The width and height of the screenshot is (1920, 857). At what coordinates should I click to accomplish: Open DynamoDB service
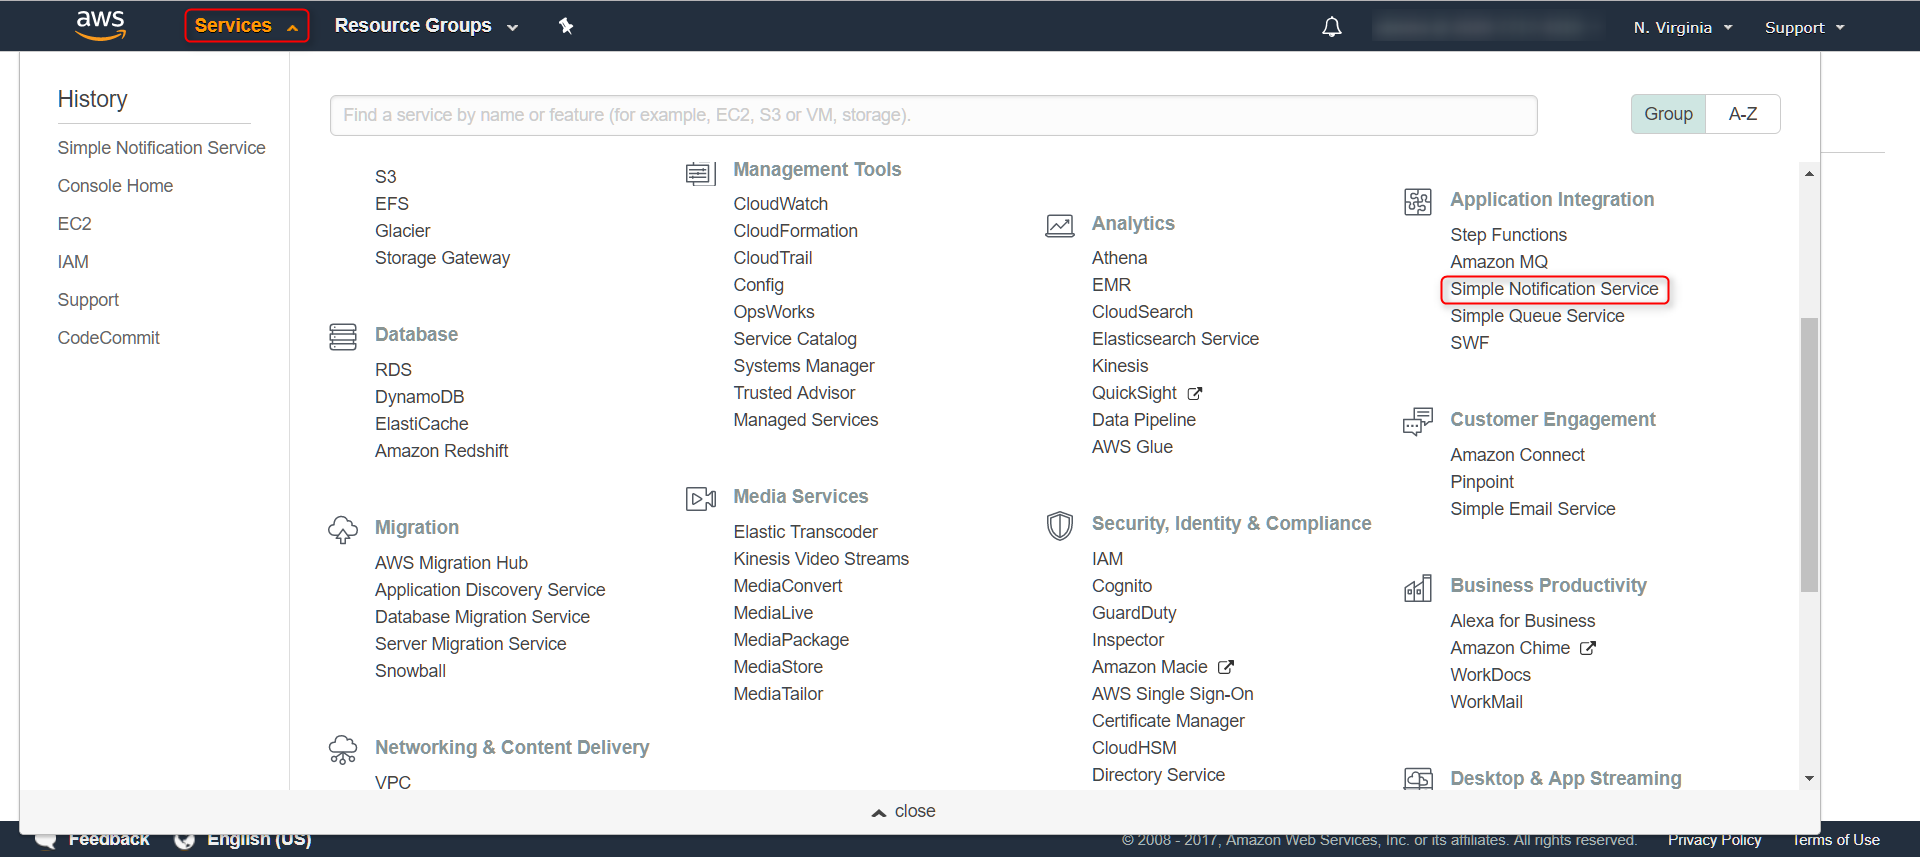pos(419,397)
